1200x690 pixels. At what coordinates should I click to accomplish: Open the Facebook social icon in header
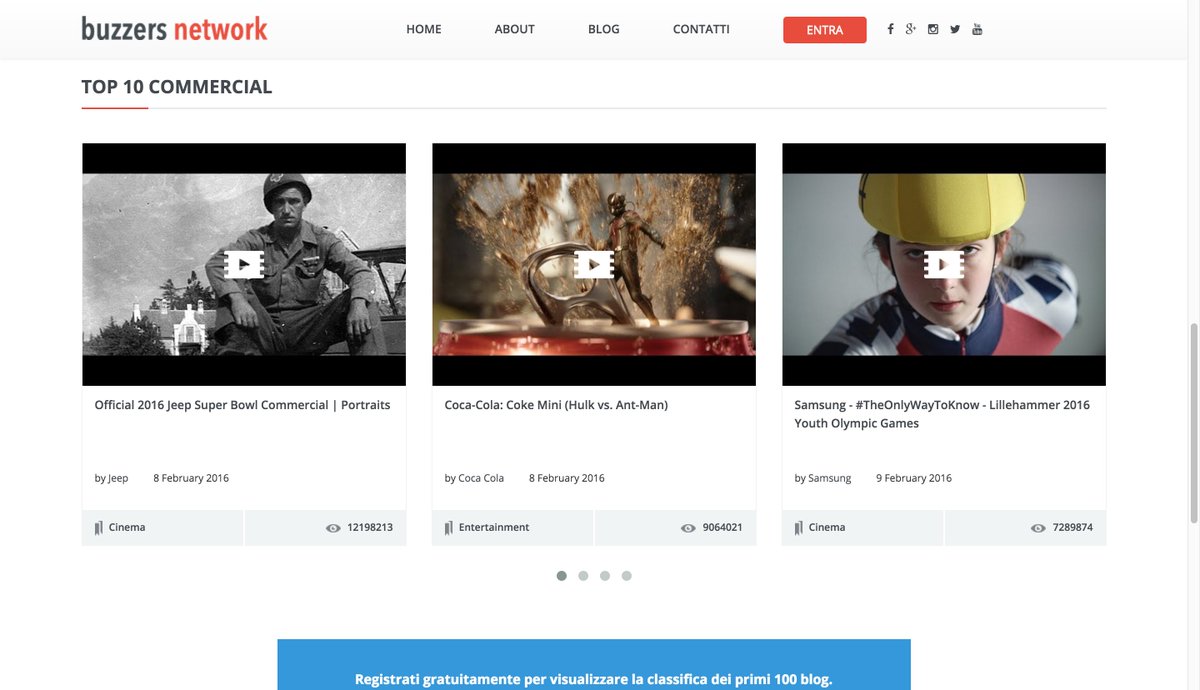(891, 29)
